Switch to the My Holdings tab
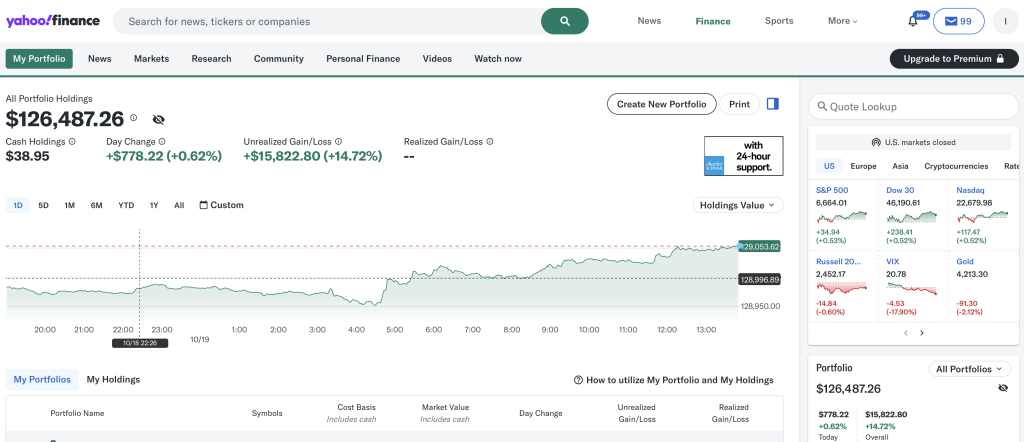The width and height of the screenshot is (1024, 442). [113, 380]
